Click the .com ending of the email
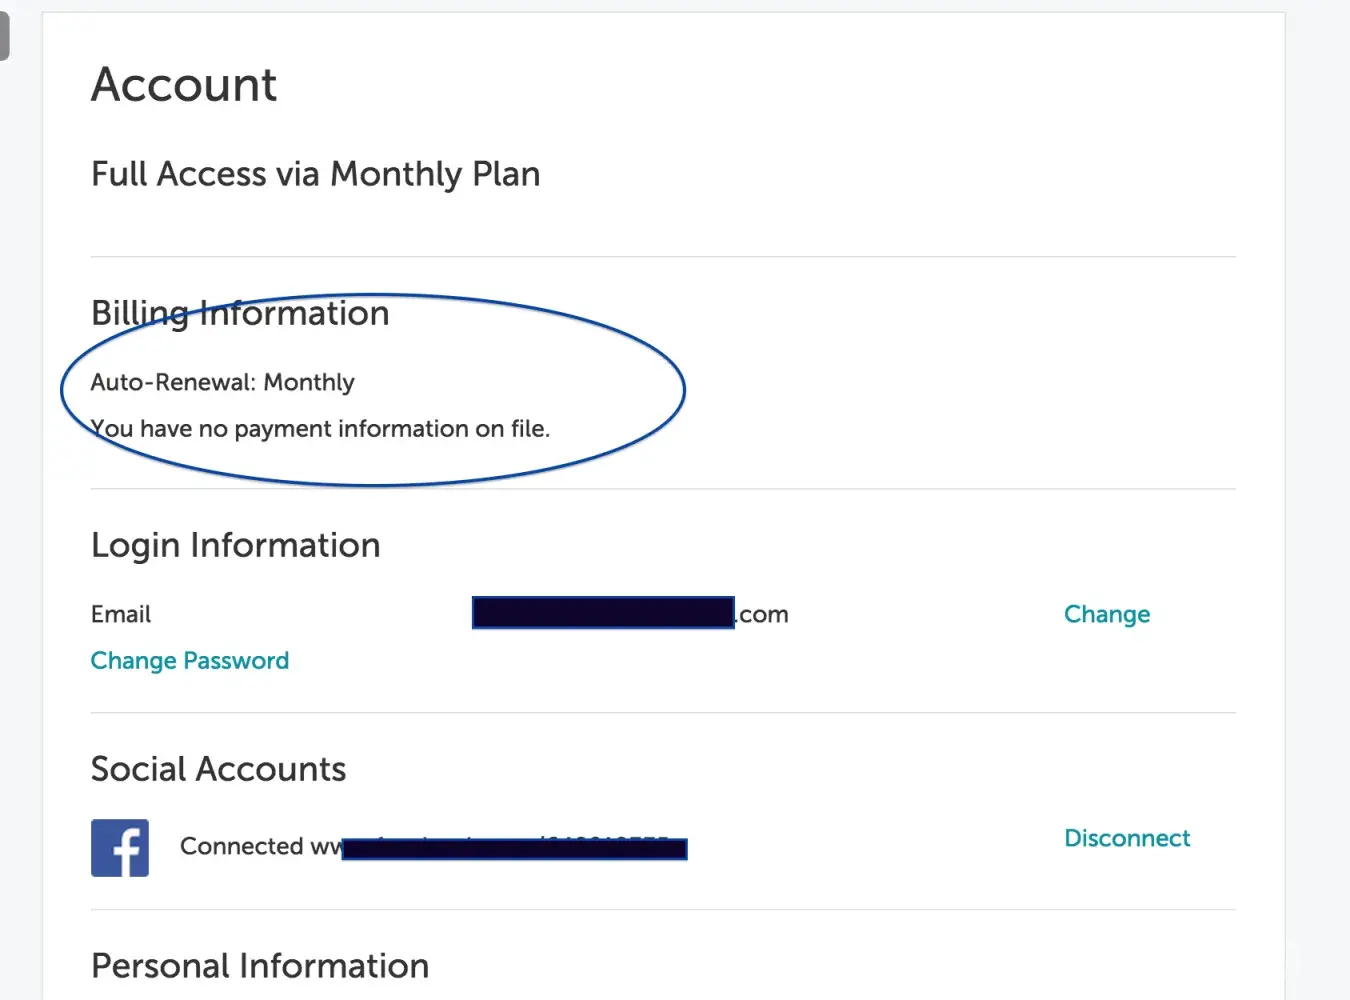The width and height of the screenshot is (1350, 1000). [764, 614]
